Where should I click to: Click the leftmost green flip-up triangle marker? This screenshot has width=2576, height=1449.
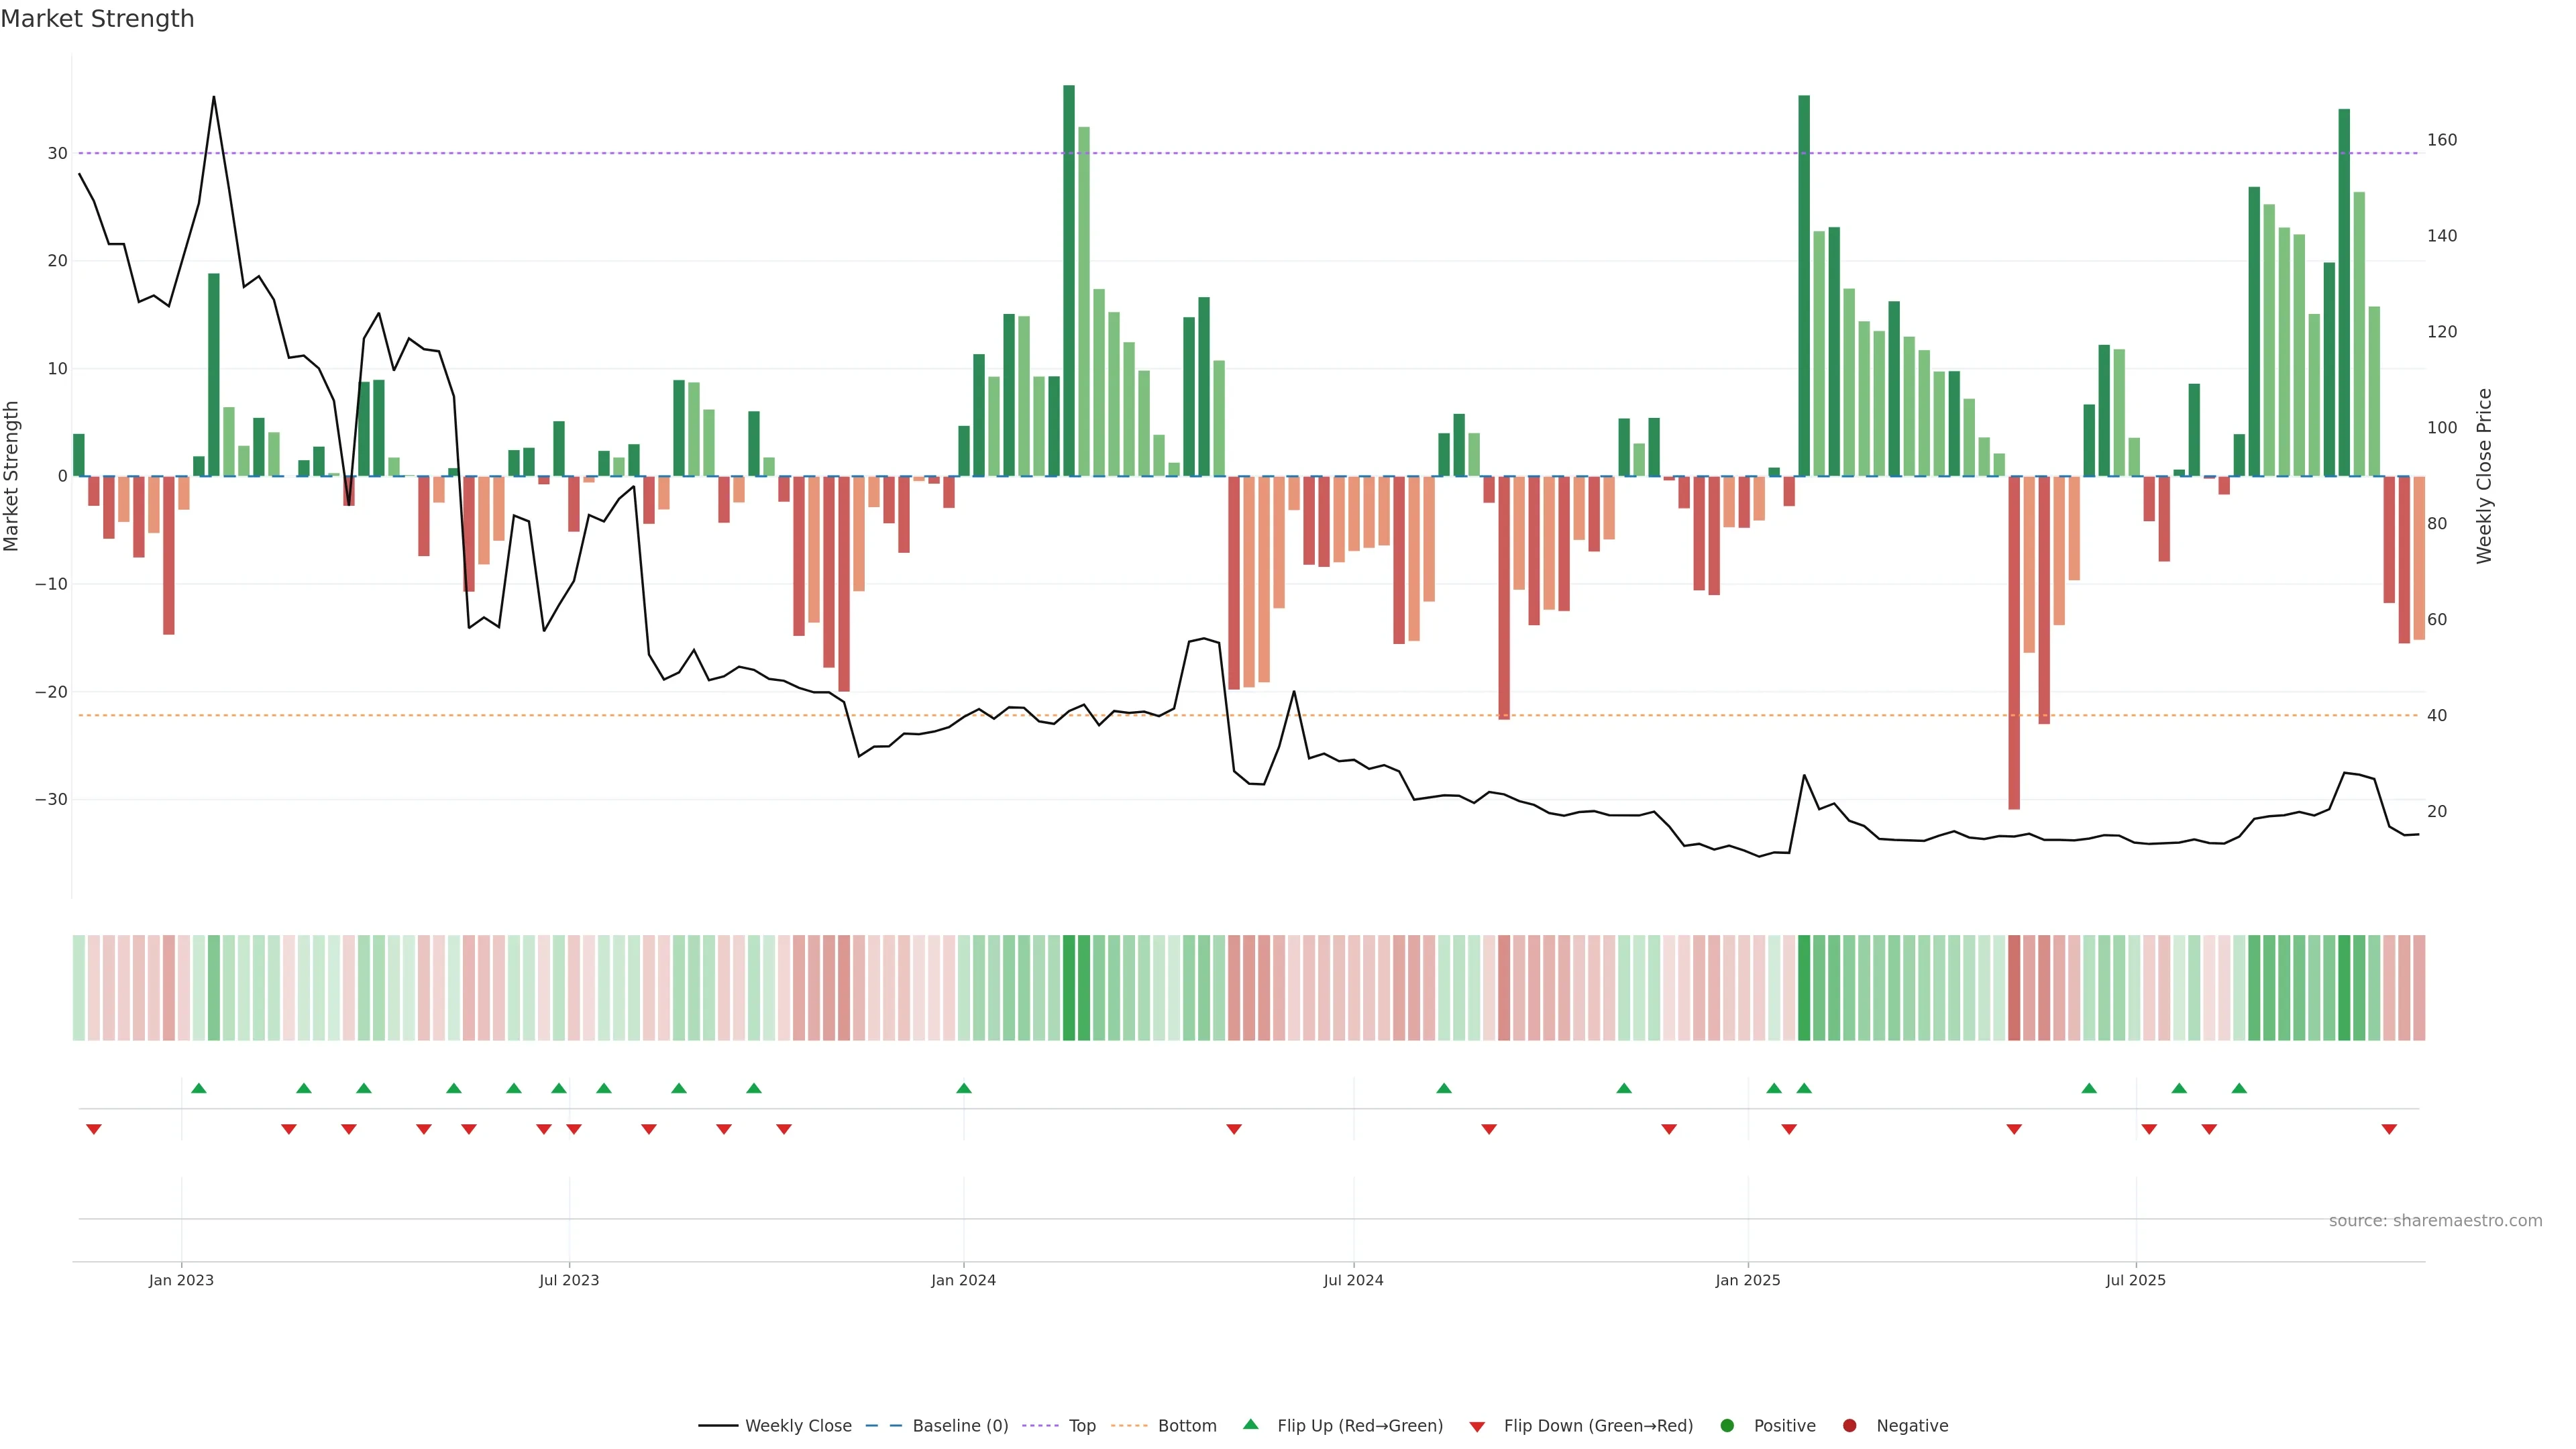click(199, 1088)
